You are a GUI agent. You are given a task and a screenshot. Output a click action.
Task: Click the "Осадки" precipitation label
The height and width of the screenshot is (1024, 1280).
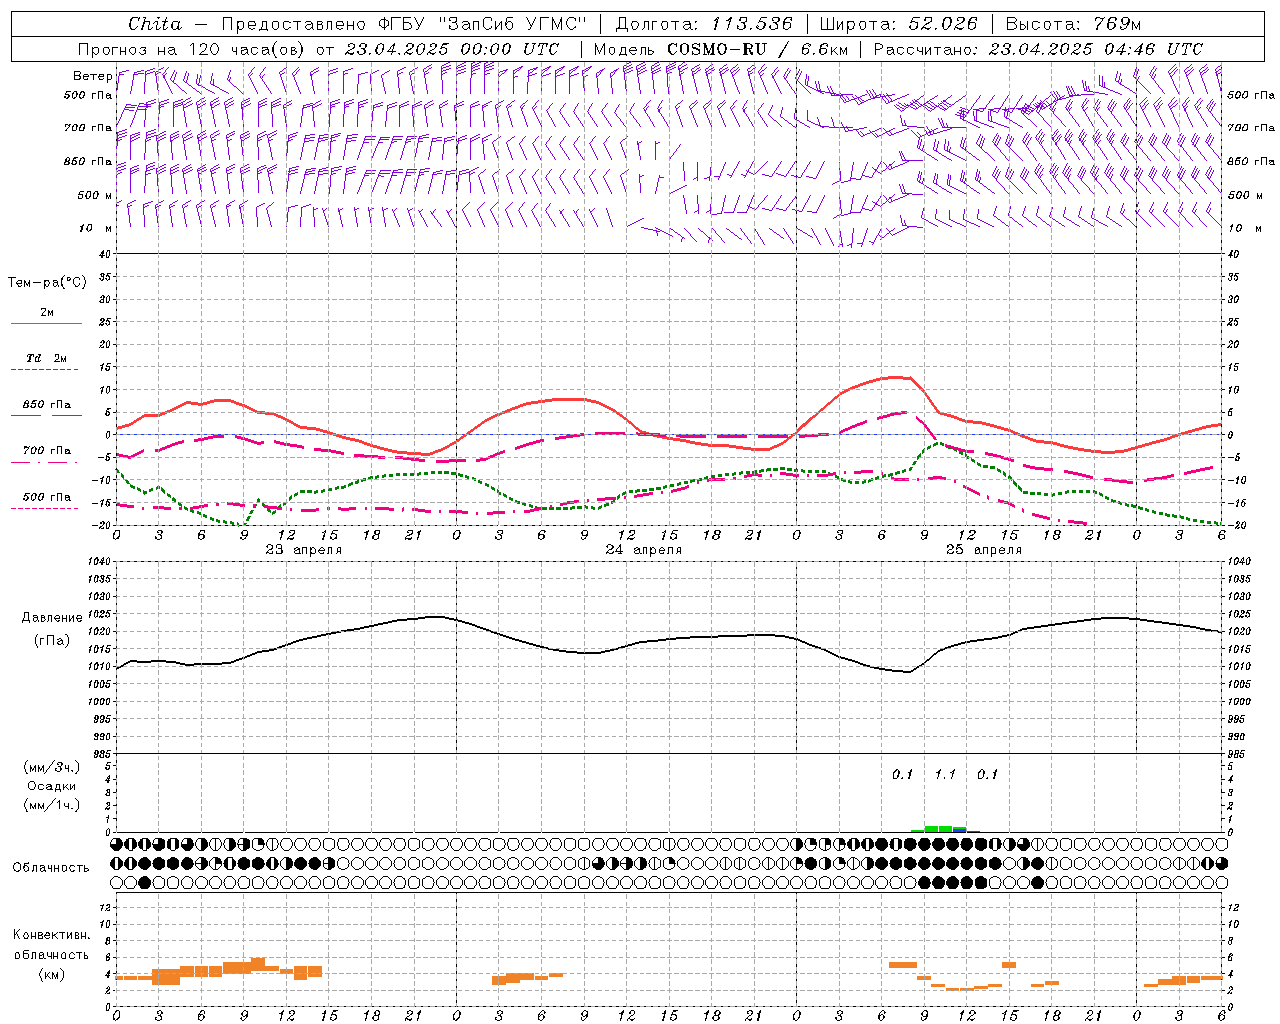tap(52, 787)
